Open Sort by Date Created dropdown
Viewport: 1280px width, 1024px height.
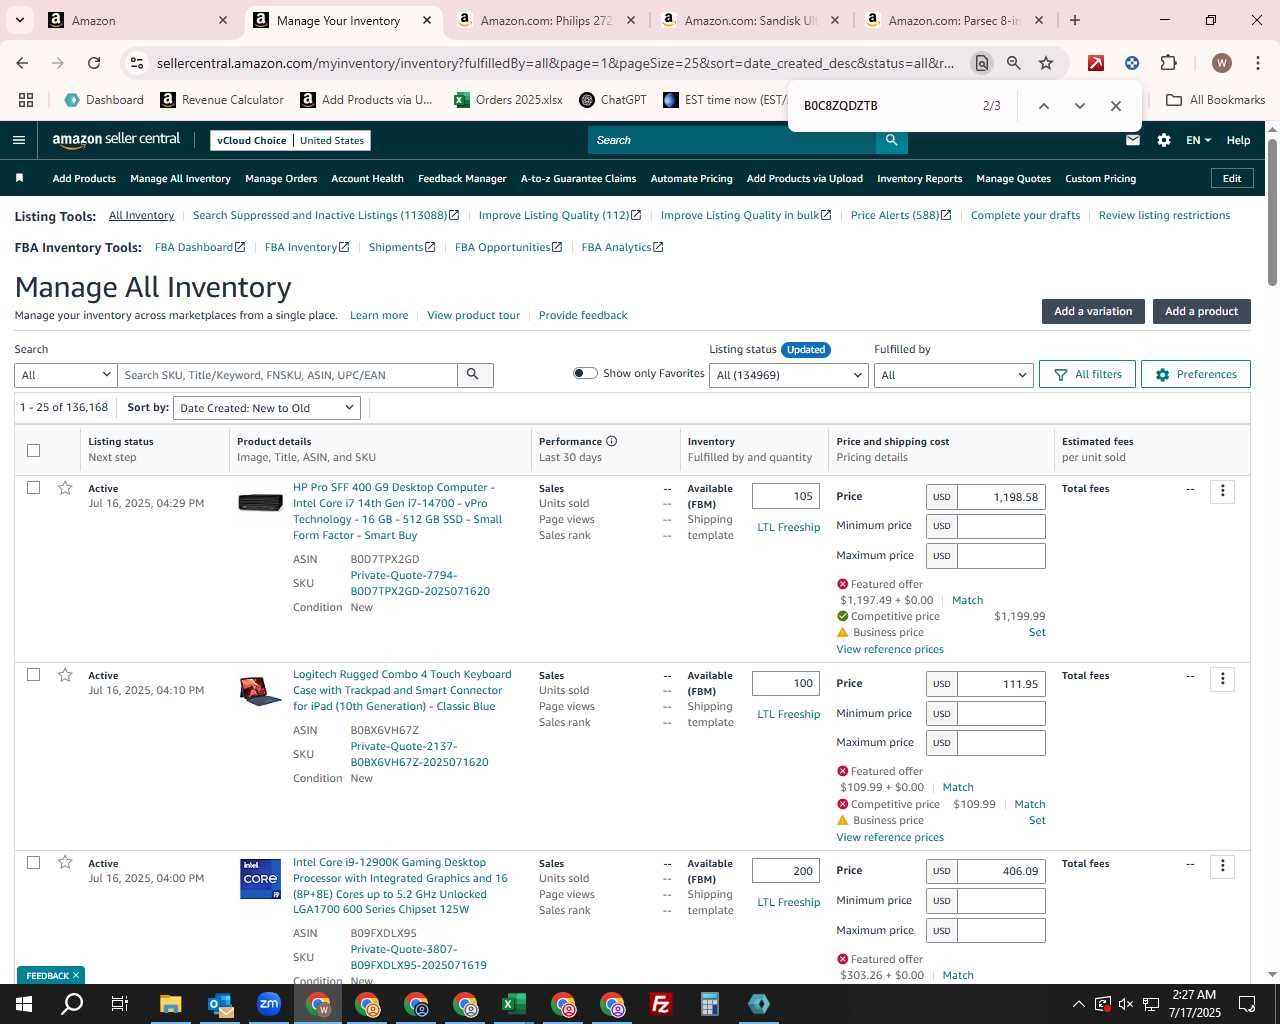pos(267,408)
